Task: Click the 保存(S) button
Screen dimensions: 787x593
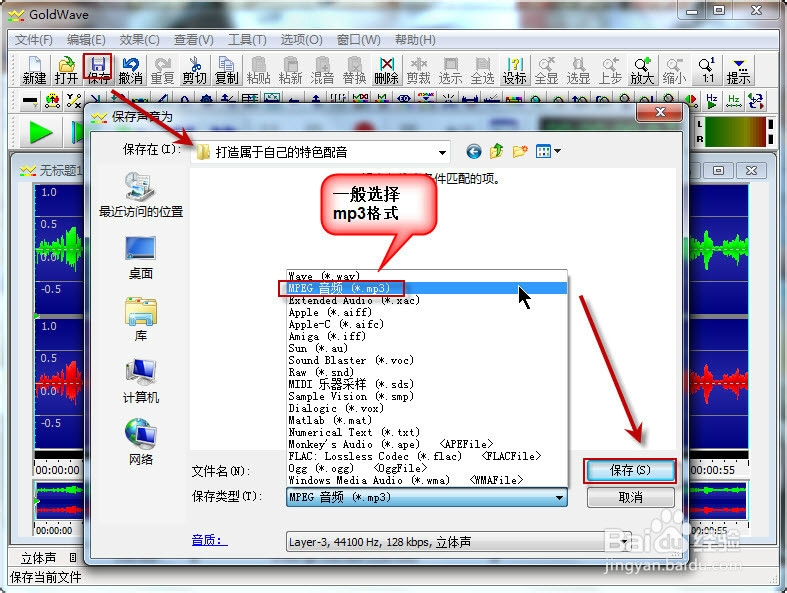Action: point(630,470)
